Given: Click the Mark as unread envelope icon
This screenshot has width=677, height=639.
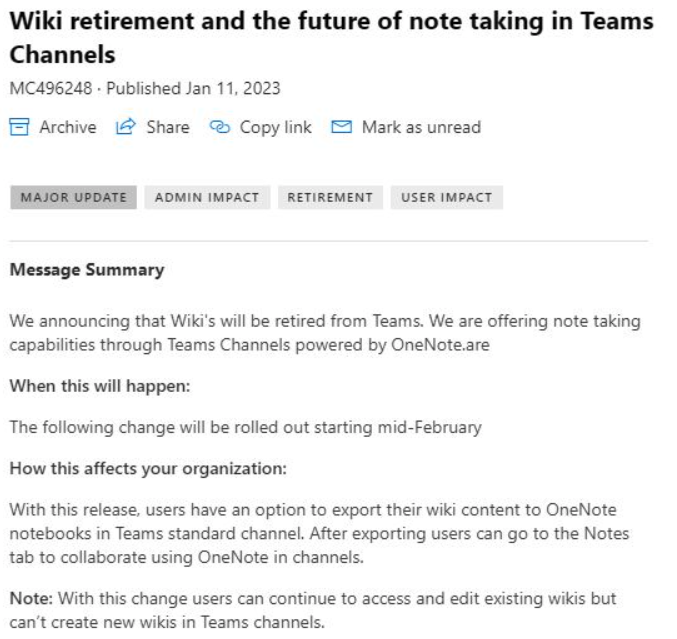Looking at the screenshot, I should point(343,127).
